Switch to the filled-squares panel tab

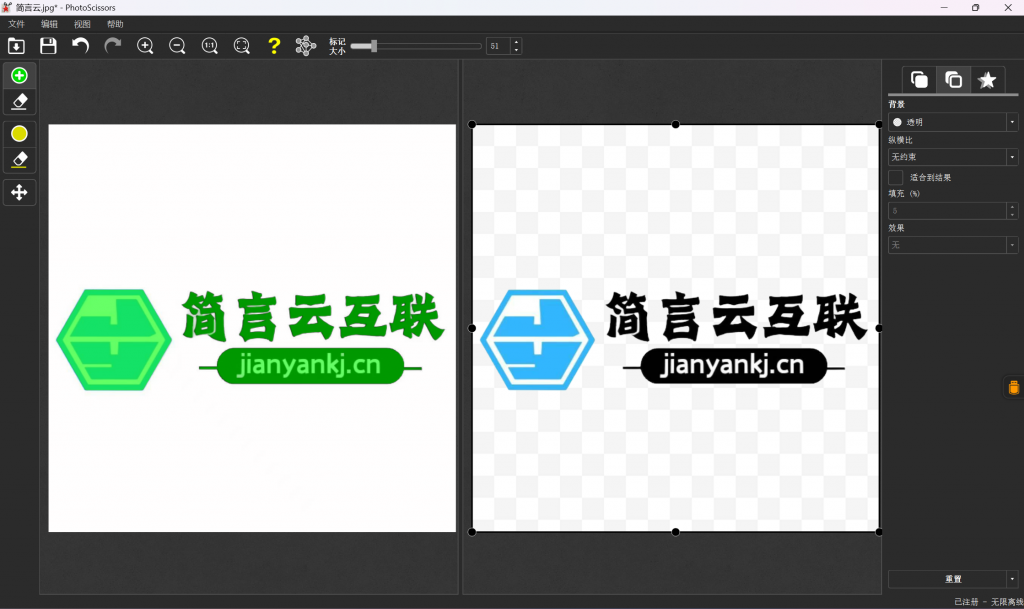point(920,80)
